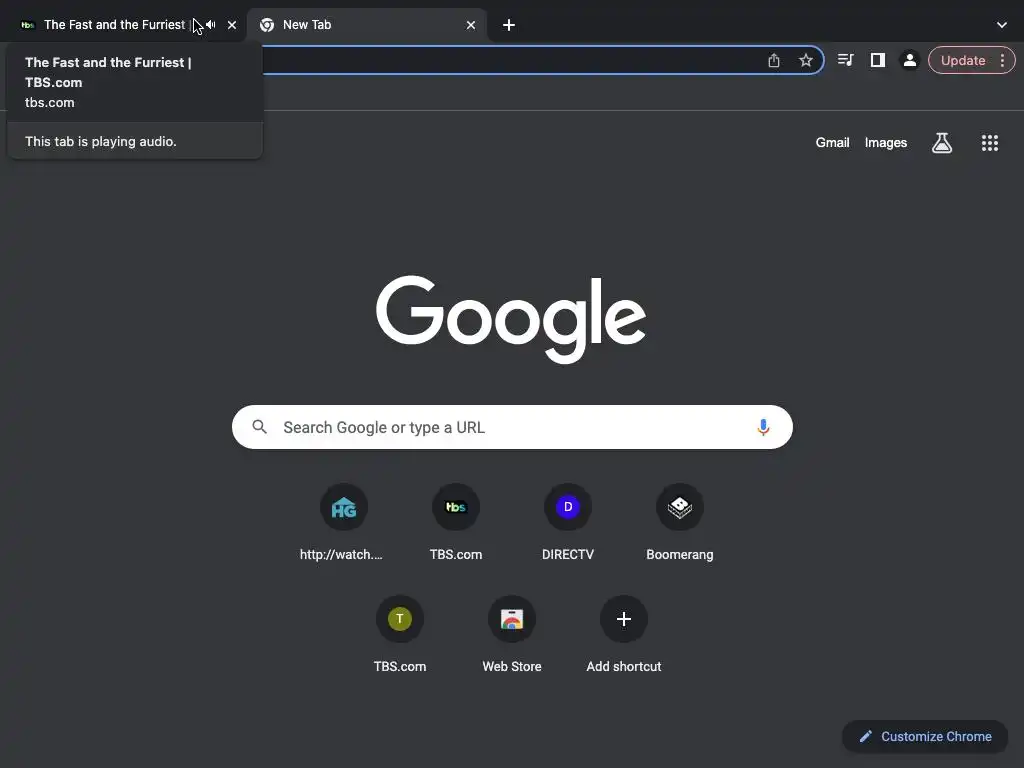Screen dimensions: 1024x768
Task: Open the media controls icon
Action: pyautogui.click(x=846, y=60)
